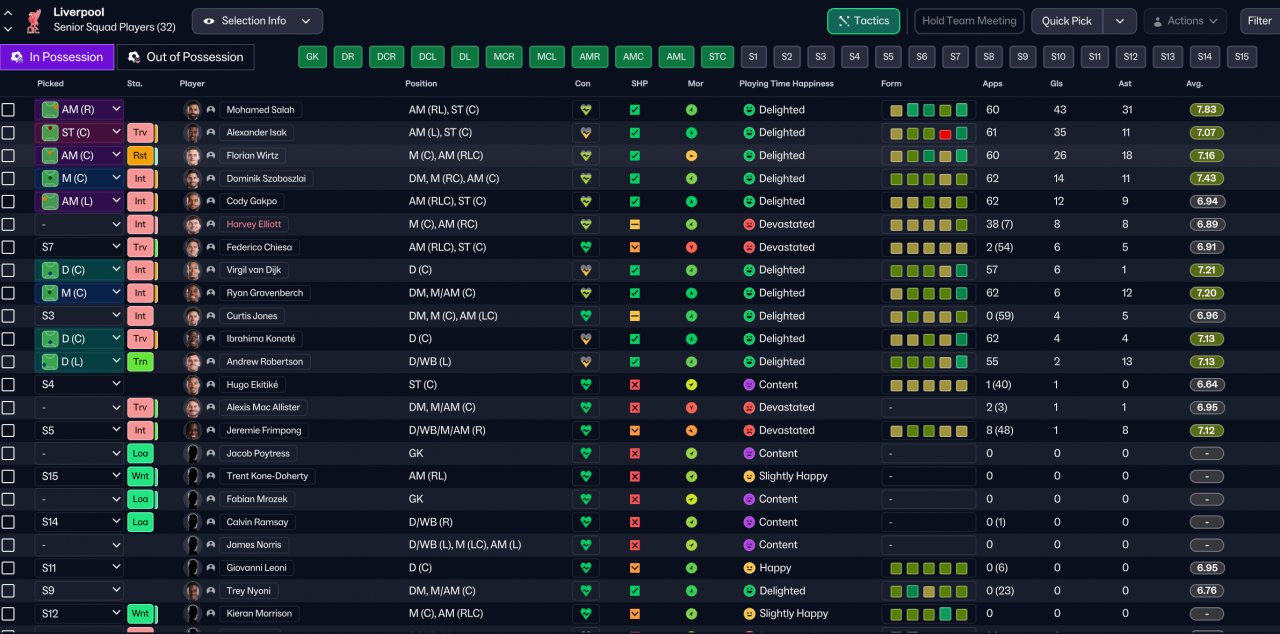
Task: Click the Liverpool club crest icon
Action: (35, 19)
